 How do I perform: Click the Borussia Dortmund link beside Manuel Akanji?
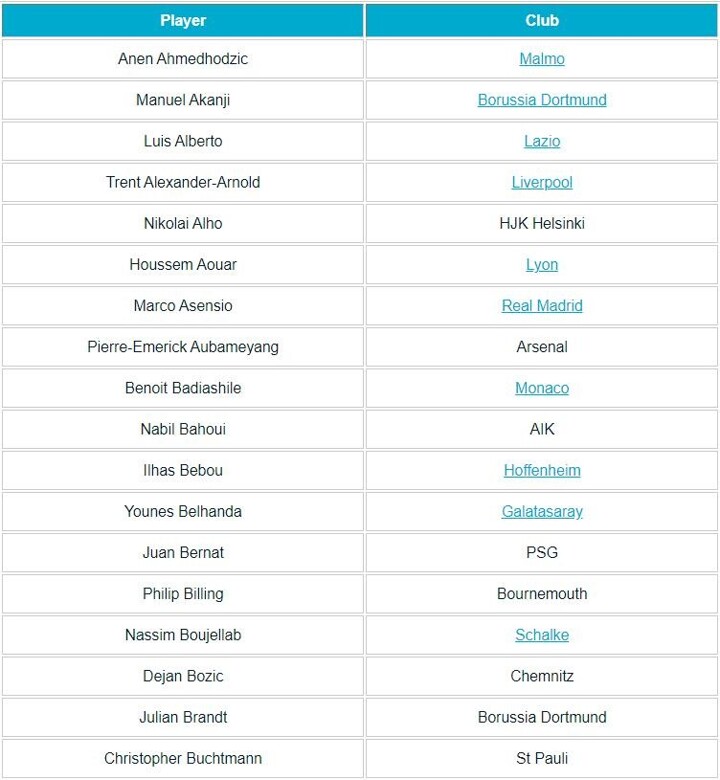pyautogui.click(x=542, y=100)
